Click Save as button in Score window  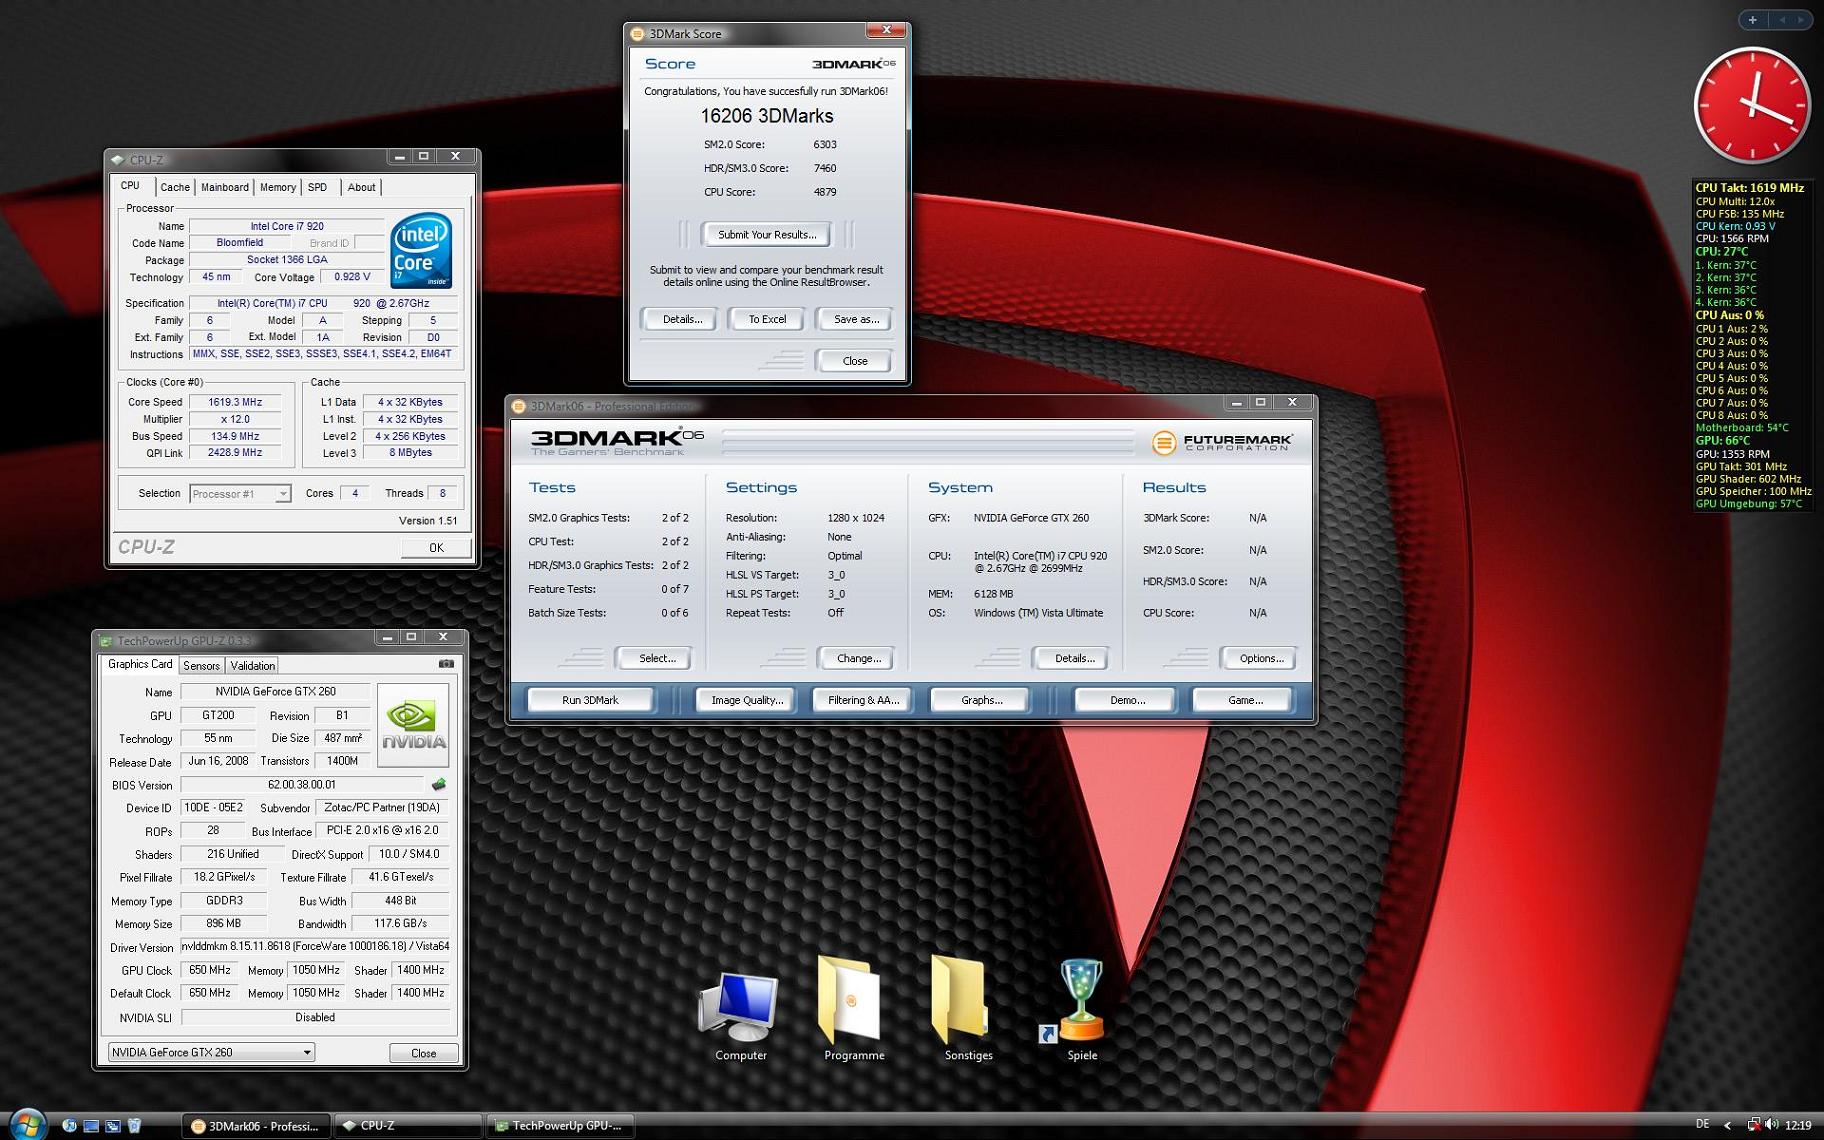click(x=856, y=319)
